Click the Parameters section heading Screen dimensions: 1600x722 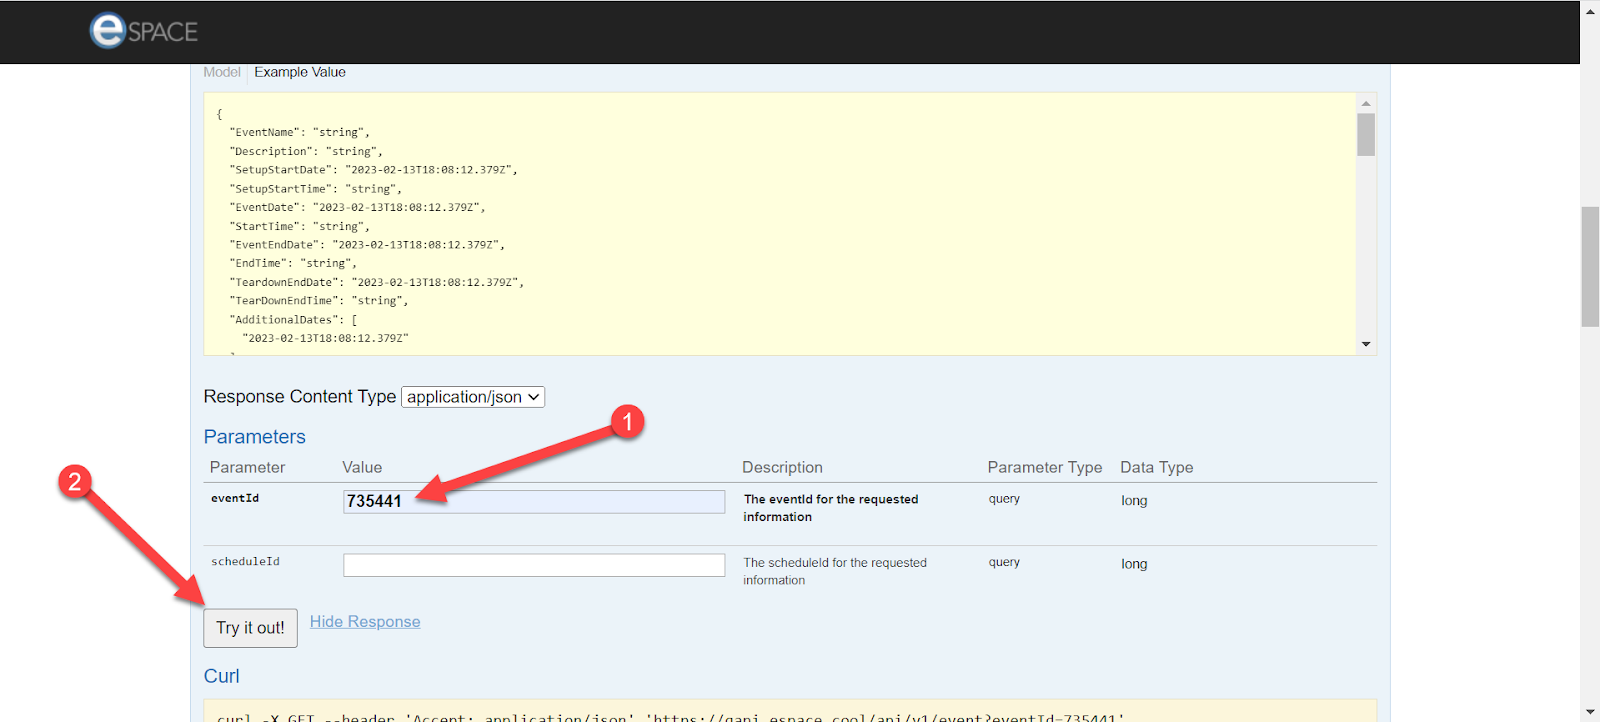[x=255, y=437]
